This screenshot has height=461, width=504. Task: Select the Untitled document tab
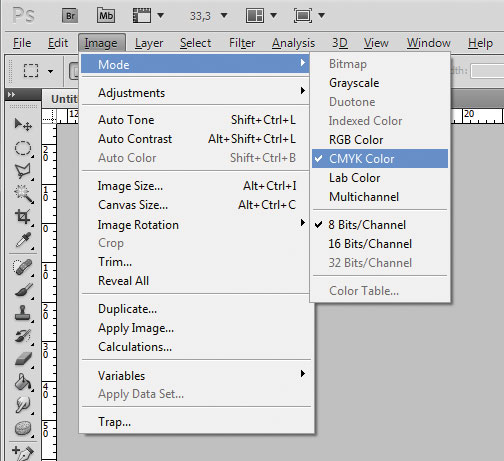[61, 99]
